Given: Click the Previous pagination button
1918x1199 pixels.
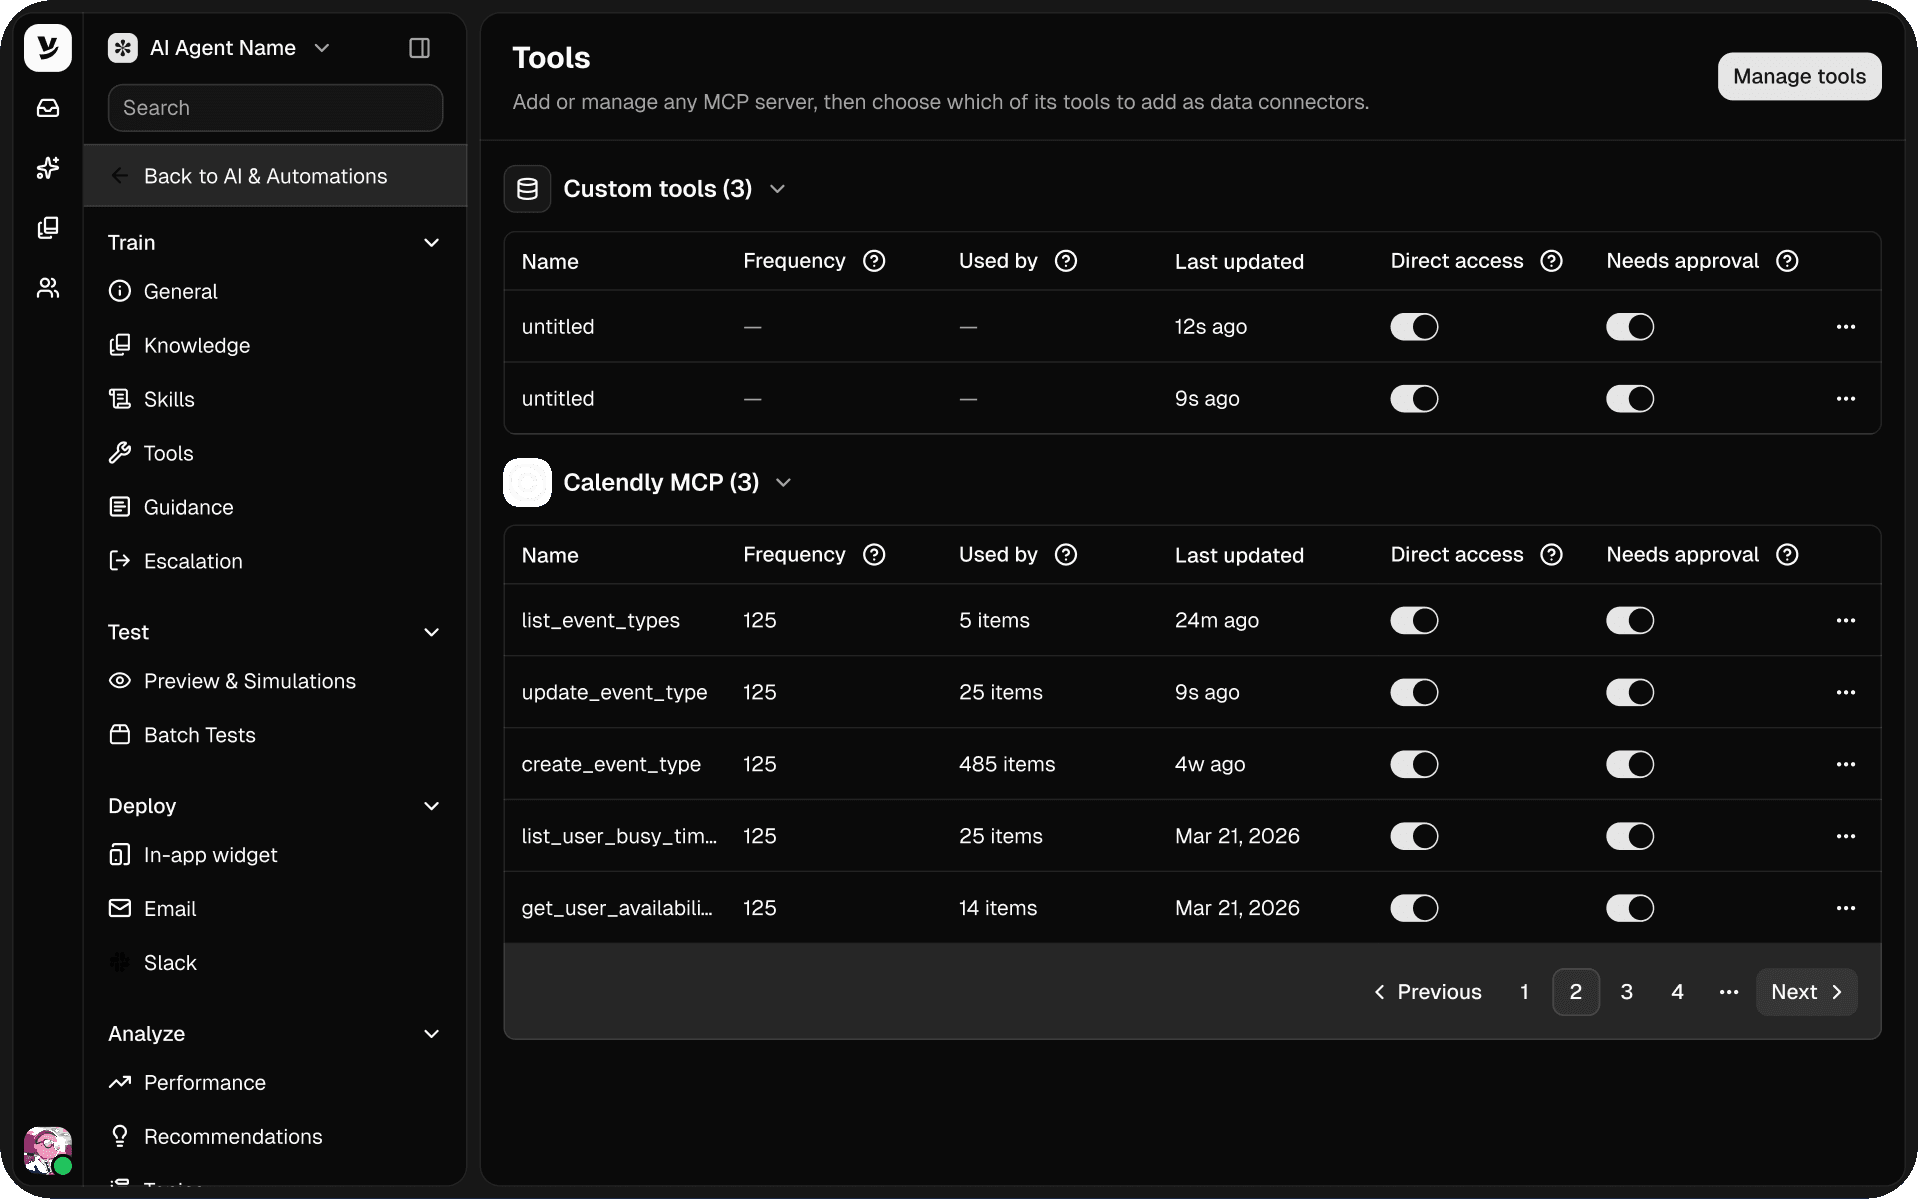Looking at the screenshot, I should pos(1428,992).
